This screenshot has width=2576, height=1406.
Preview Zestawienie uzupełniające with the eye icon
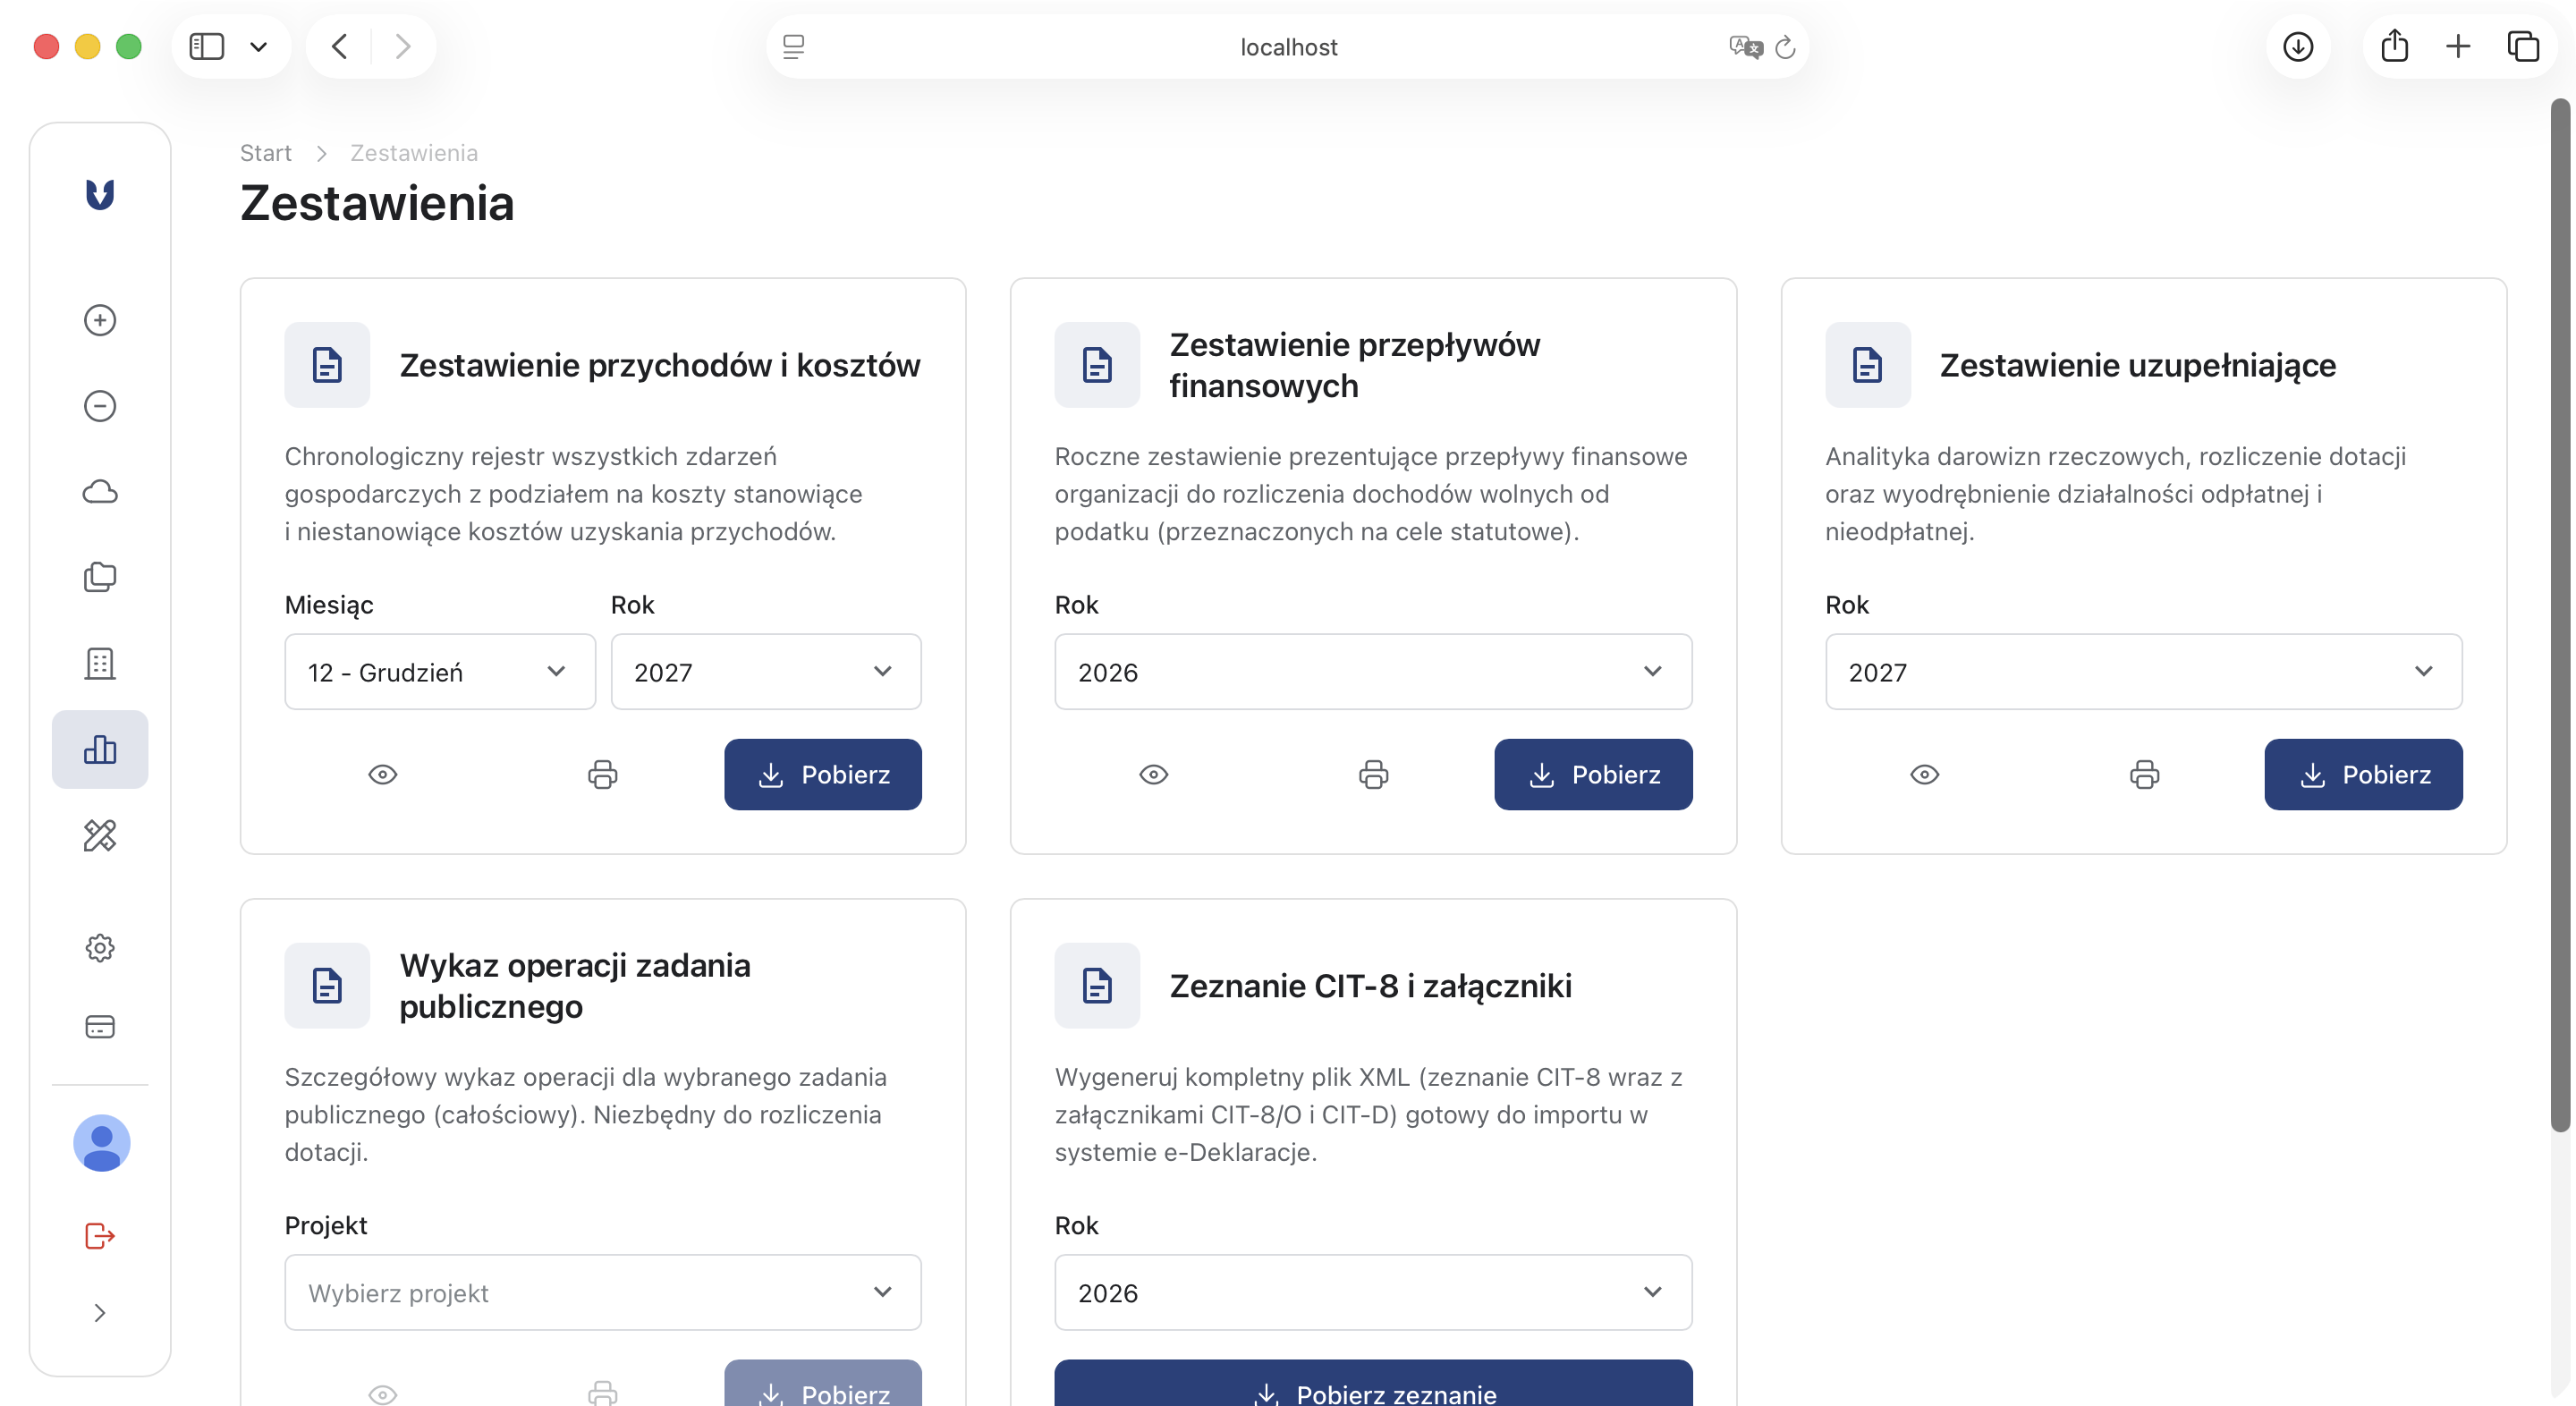click(1924, 774)
